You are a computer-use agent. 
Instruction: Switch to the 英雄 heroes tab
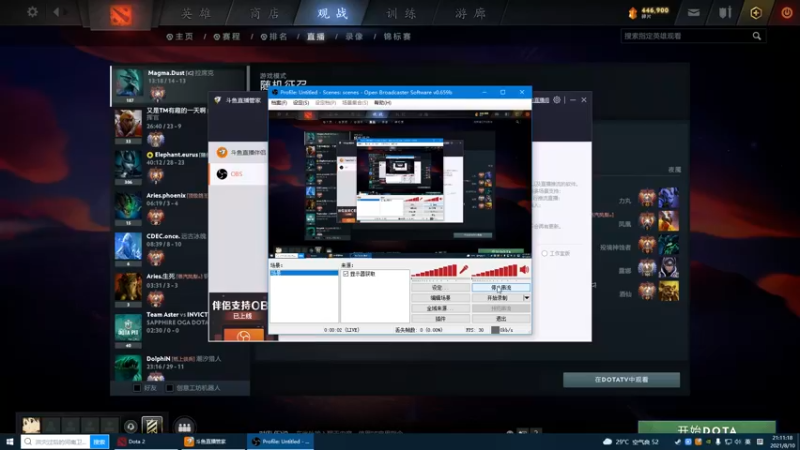[x=196, y=13]
